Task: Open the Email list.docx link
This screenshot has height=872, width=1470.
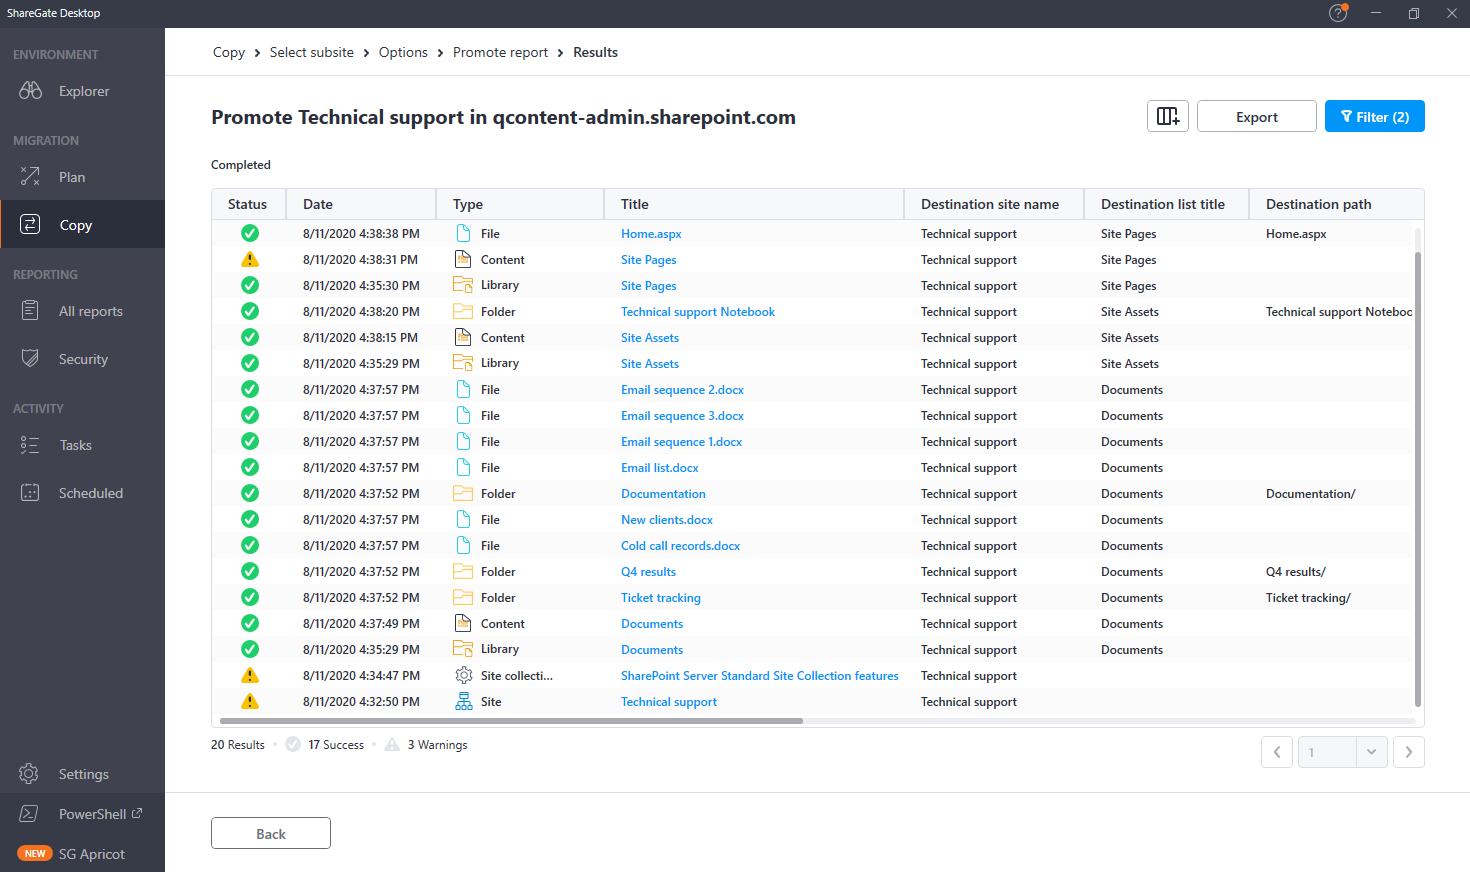Action: pyautogui.click(x=660, y=467)
